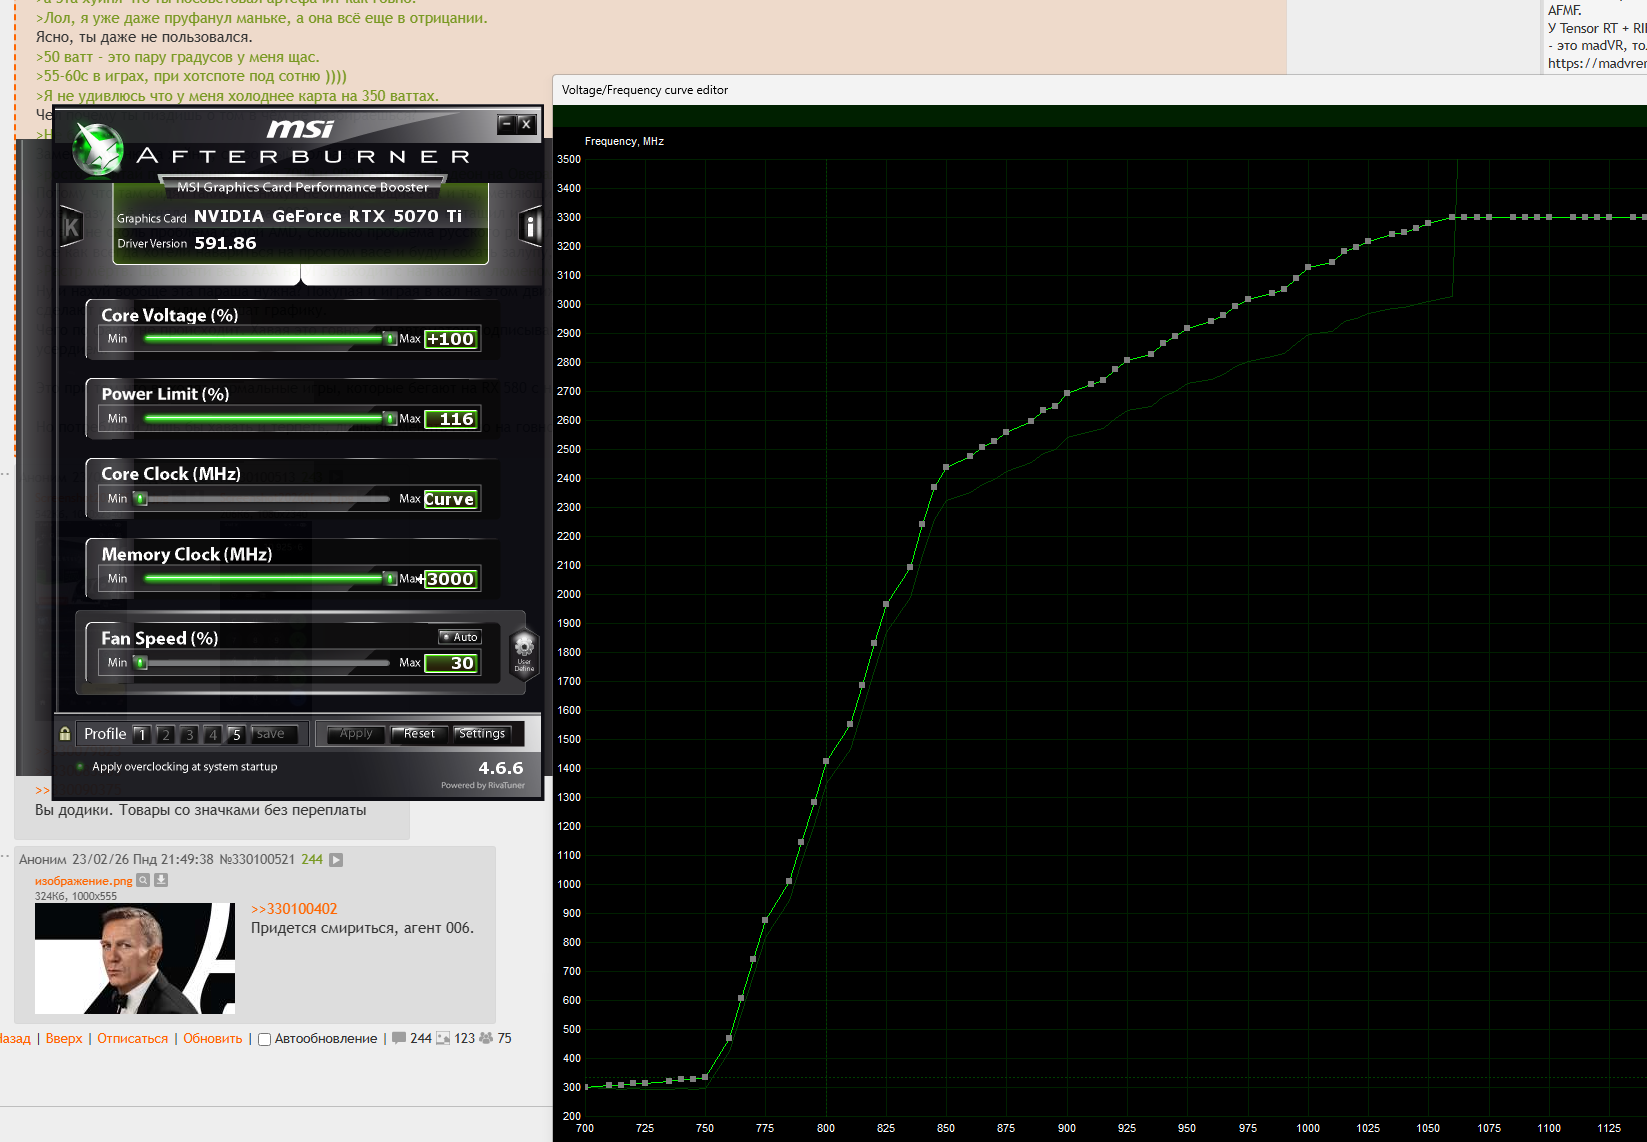Click the profile lock padlock icon
The height and width of the screenshot is (1142, 1647).
pos(65,734)
